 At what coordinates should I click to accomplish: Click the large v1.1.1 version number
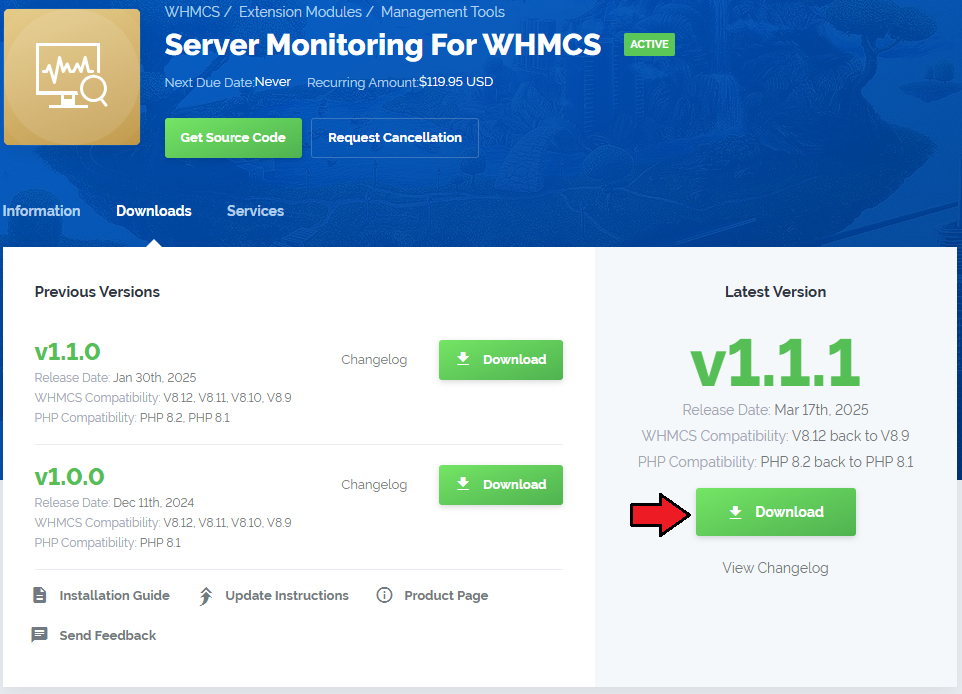tap(775, 363)
